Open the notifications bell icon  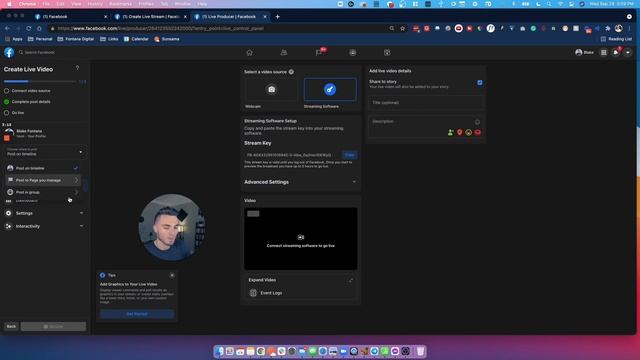(616, 52)
